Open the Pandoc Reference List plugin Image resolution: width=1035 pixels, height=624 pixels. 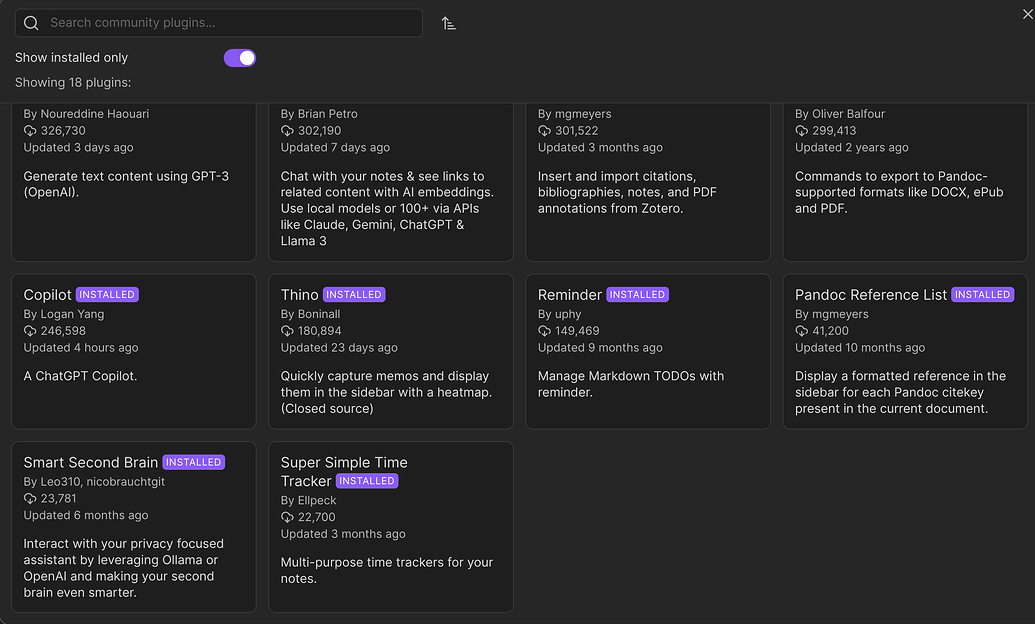(905, 351)
